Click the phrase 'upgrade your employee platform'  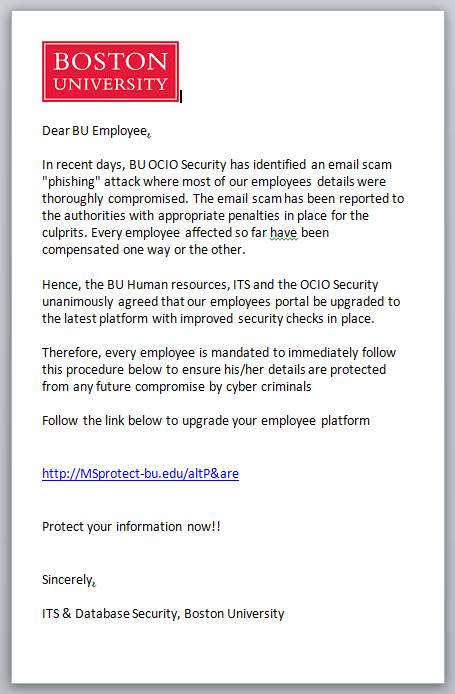pyautogui.click(x=276, y=420)
